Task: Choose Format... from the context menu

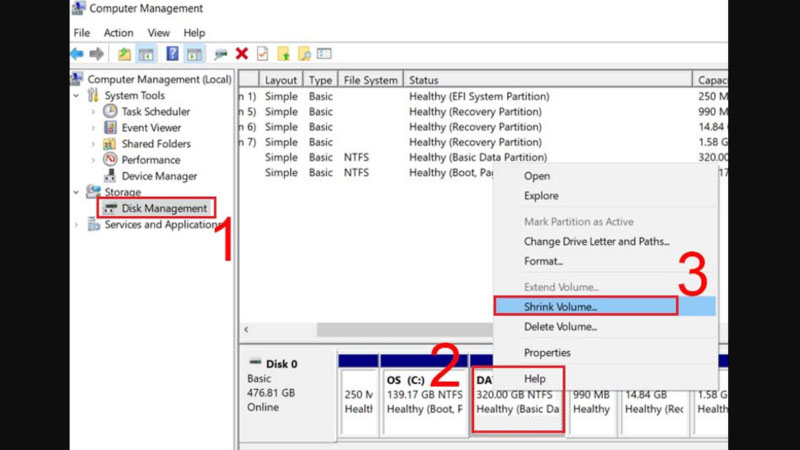Action: (543, 261)
